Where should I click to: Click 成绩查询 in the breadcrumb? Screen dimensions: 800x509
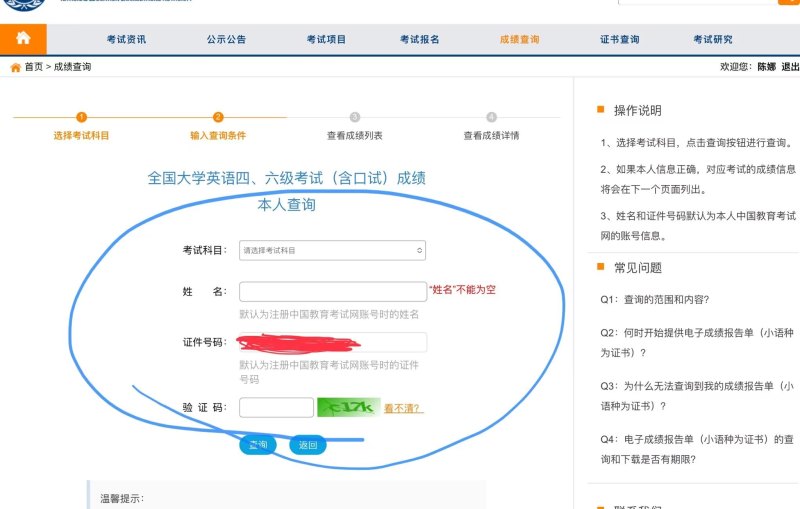click(x=72, y=67)
